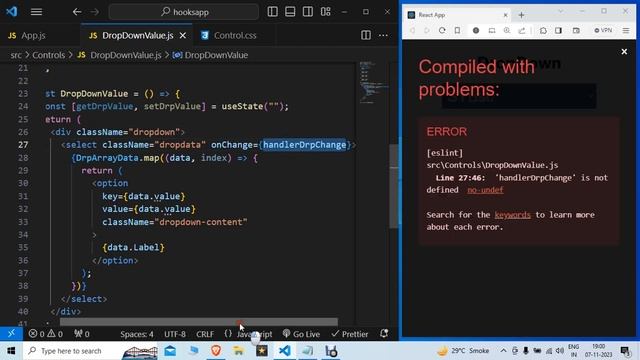
Task: Close the React App browser tab
Action: pos(505,15)
